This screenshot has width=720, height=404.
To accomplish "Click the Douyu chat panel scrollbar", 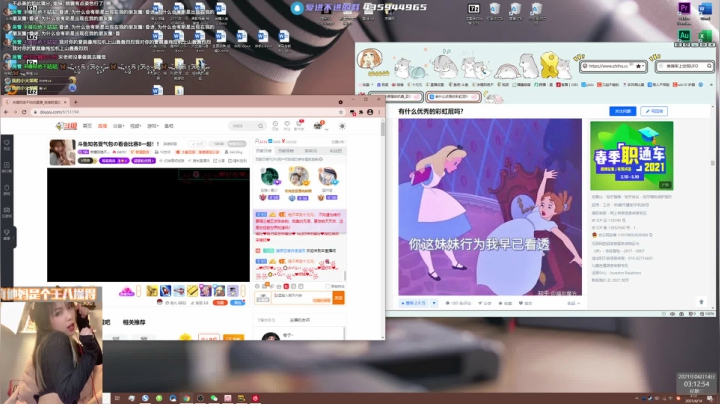I will (345, 275).
